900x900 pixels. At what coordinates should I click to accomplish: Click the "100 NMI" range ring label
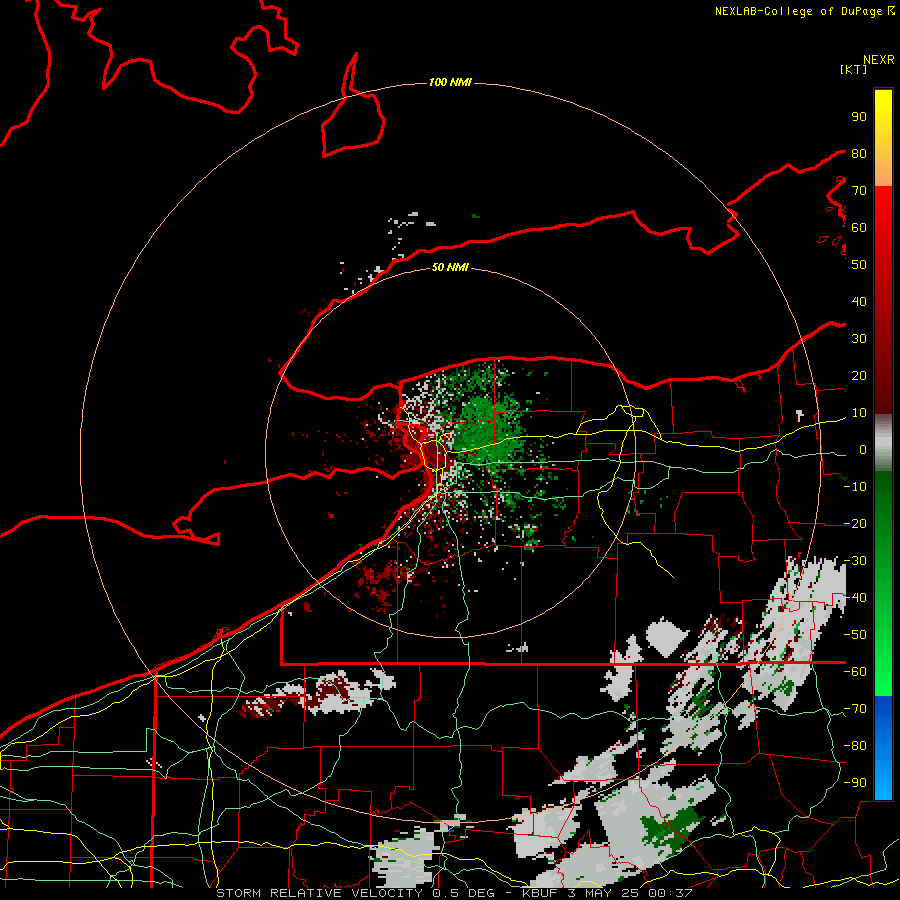pyautogui.click(x=450, y=83)
